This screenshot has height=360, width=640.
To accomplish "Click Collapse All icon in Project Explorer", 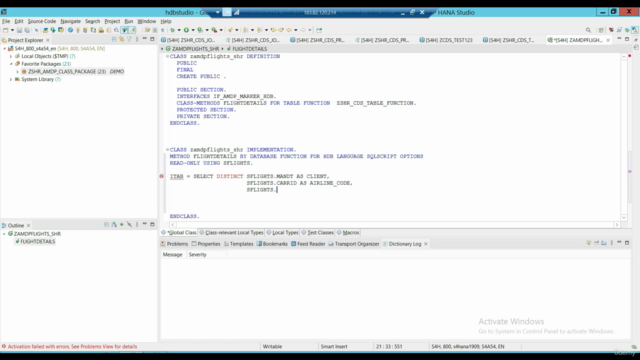I will coord(114,40).
